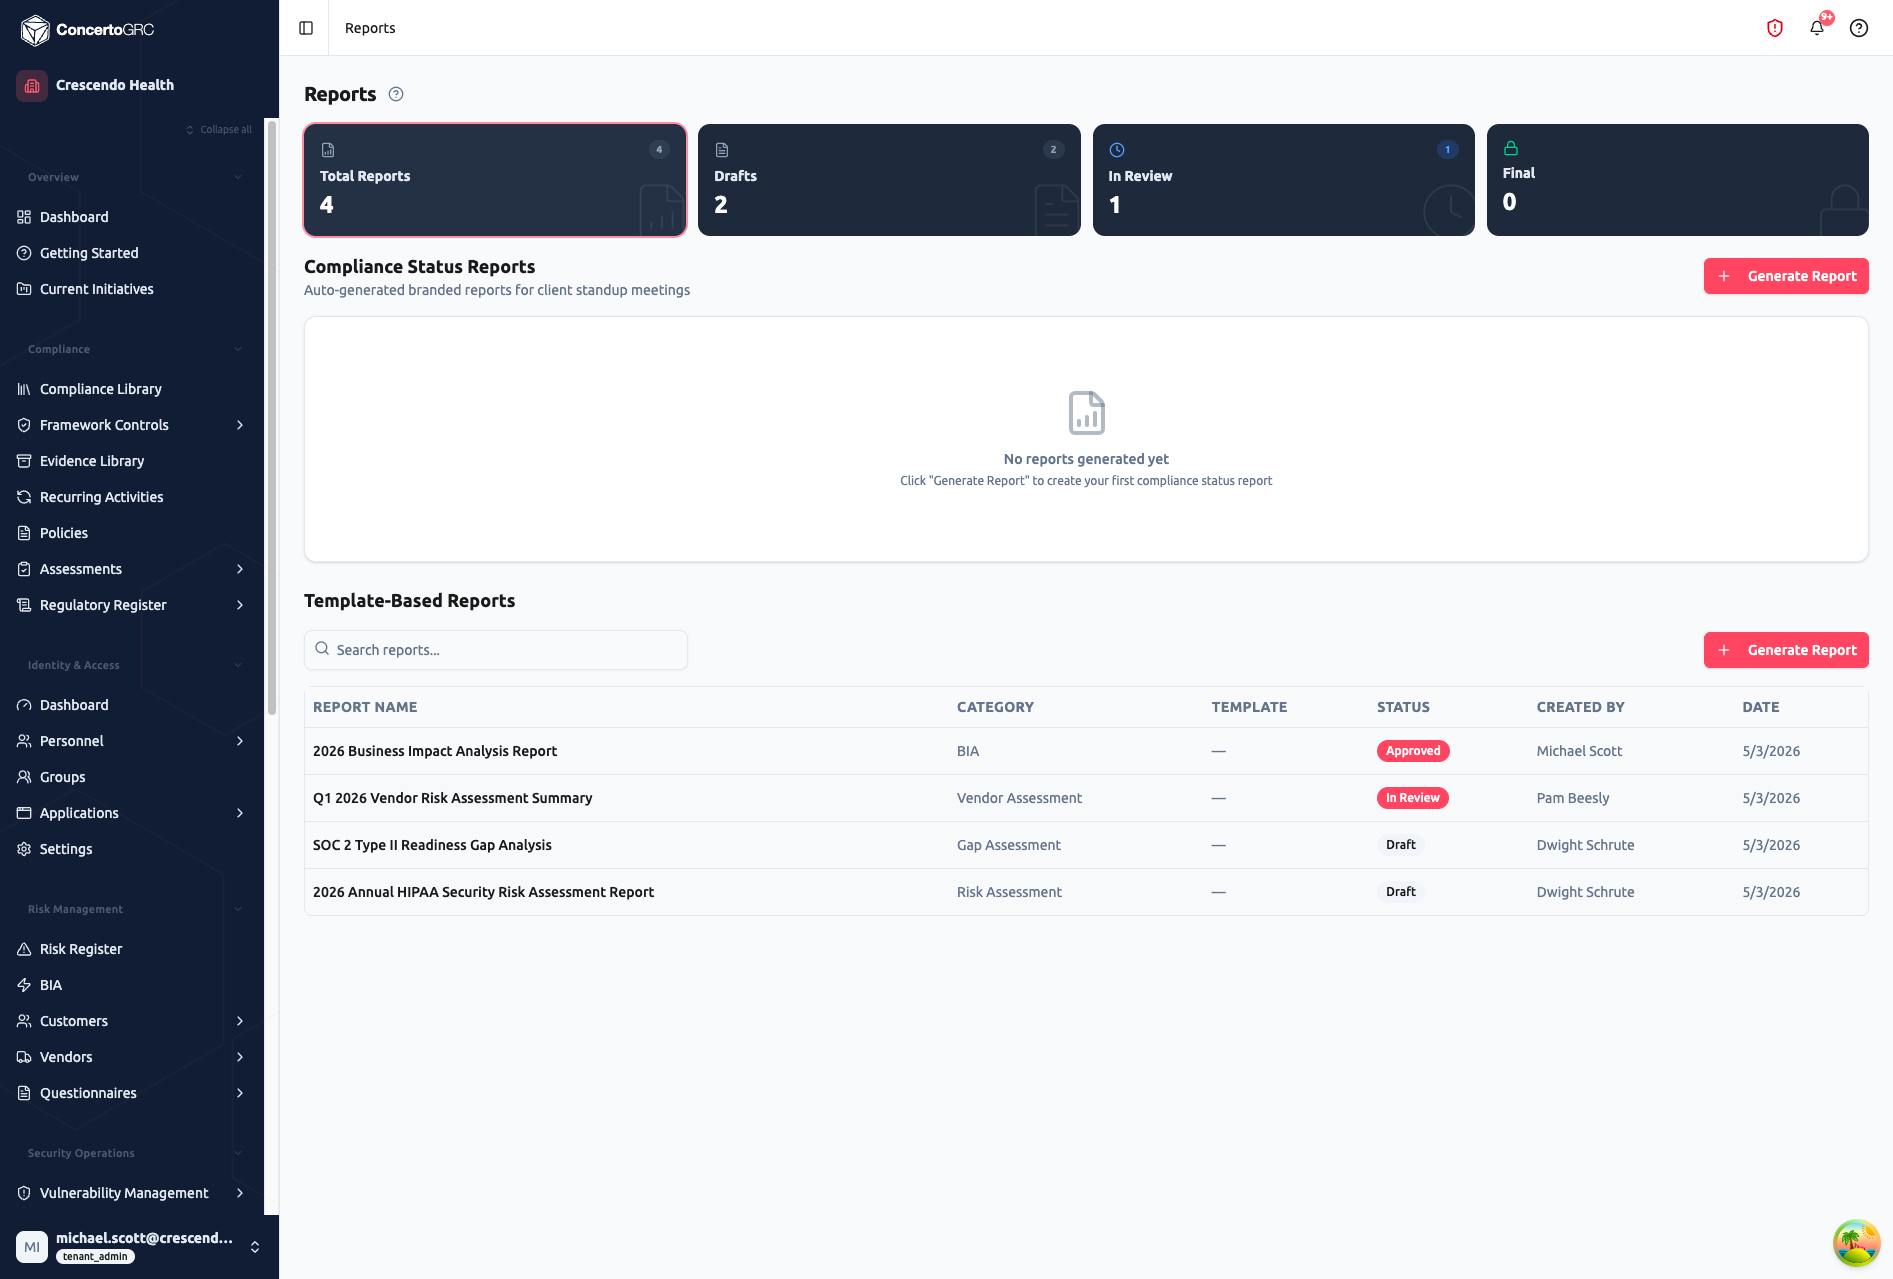Screen dimensions: 1893x1279
Task: Toggle the sidebar panel icon
Action: click(306, 28)
